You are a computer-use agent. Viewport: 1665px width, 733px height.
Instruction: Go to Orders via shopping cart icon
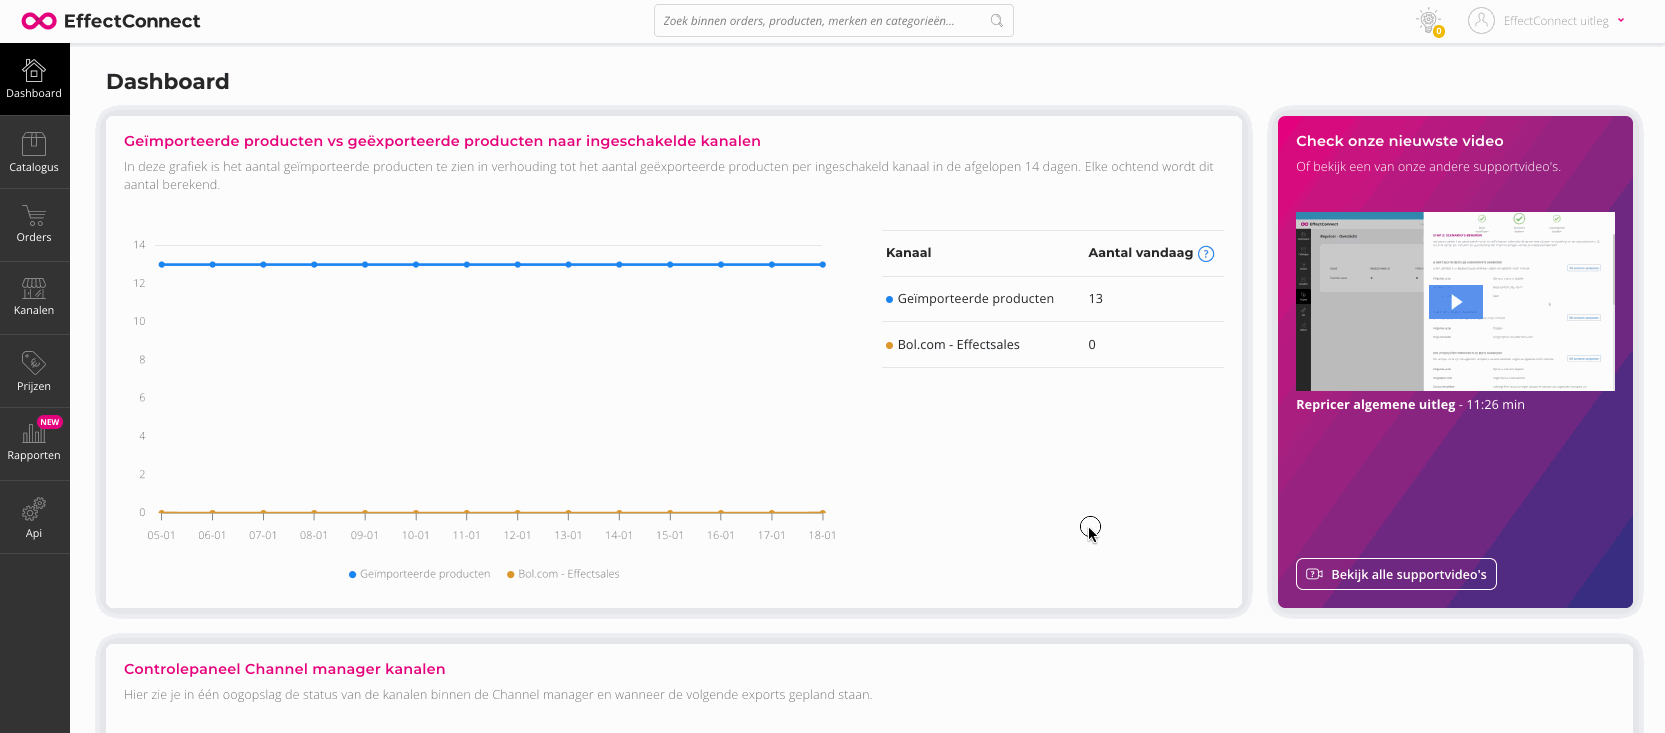coord(34,216)
